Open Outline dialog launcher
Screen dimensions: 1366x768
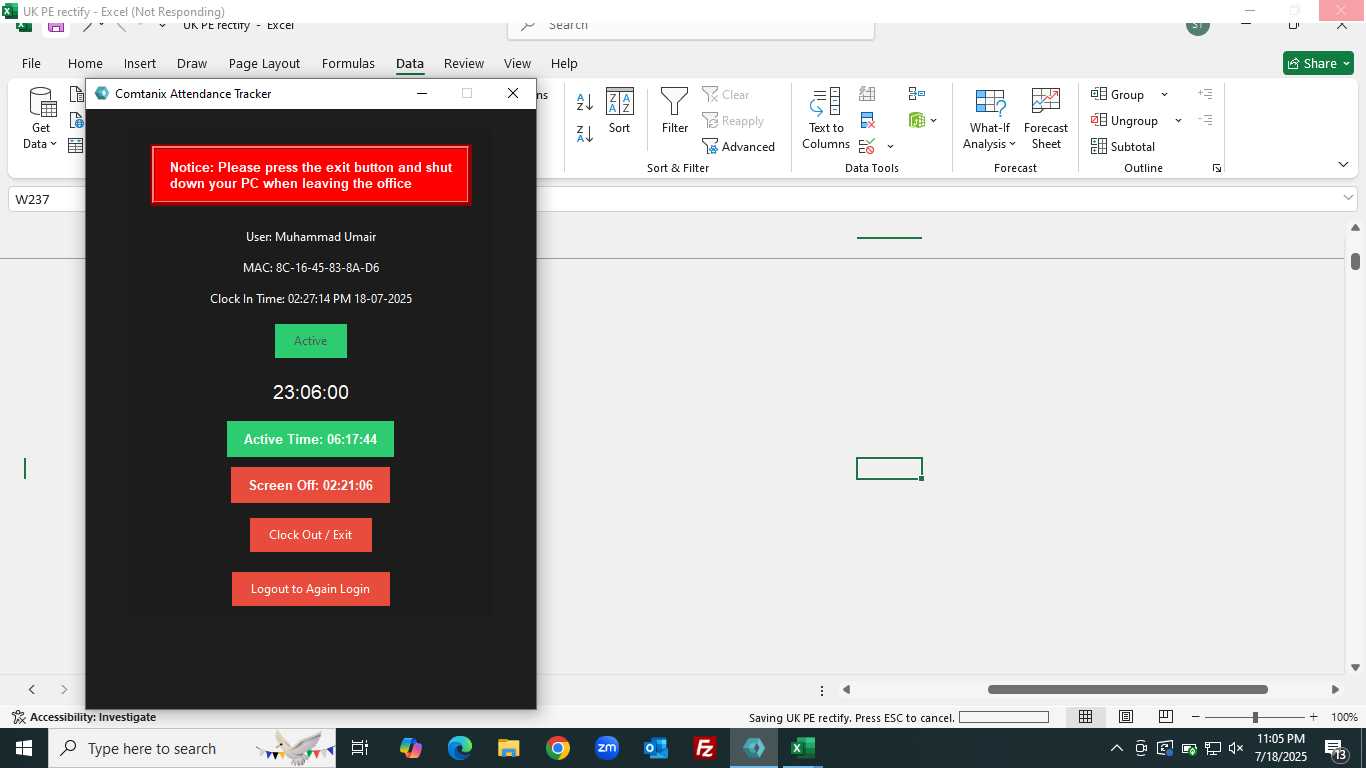(x=1217, y=168)
